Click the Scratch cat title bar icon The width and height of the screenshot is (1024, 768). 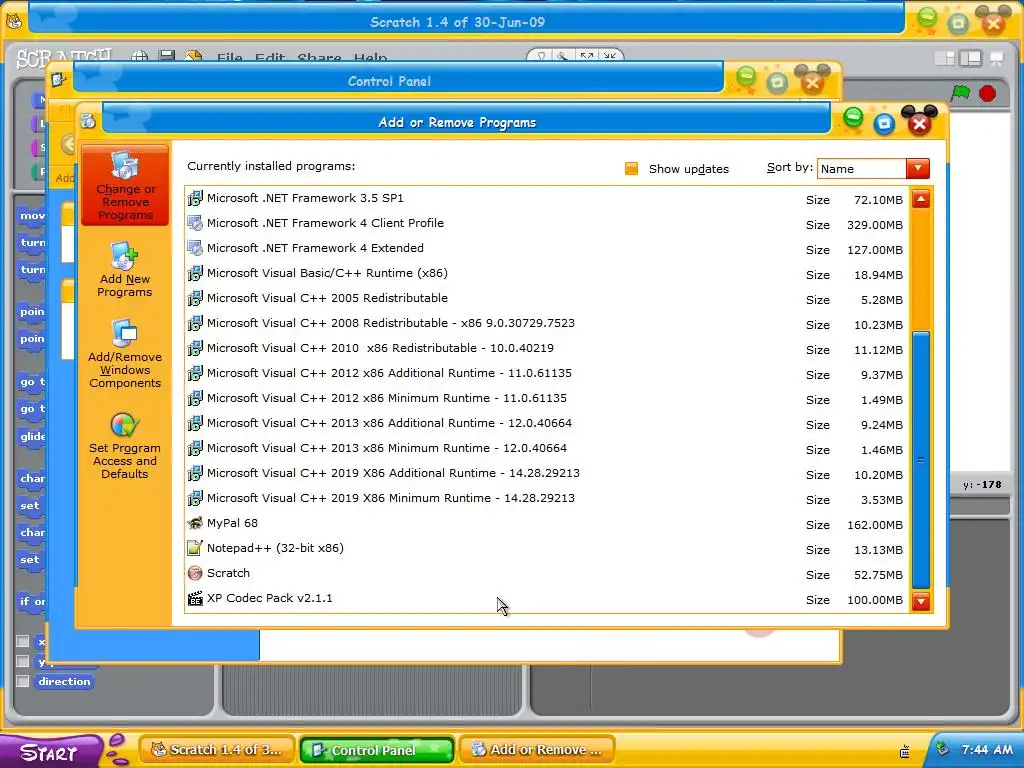[x=14, y=21]
